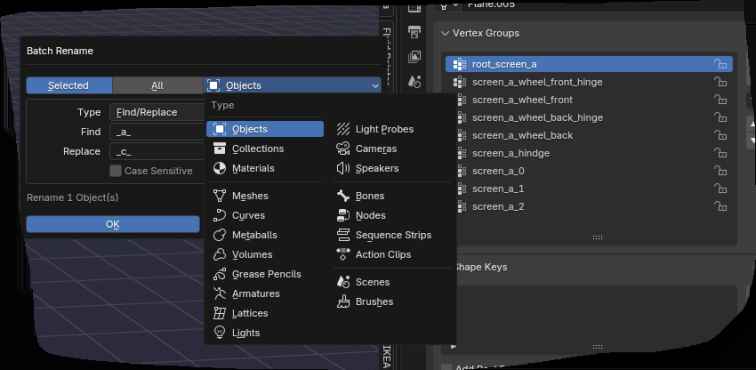
Task: Click the Shape Keys list resize grip
Action: click(597, 347)
